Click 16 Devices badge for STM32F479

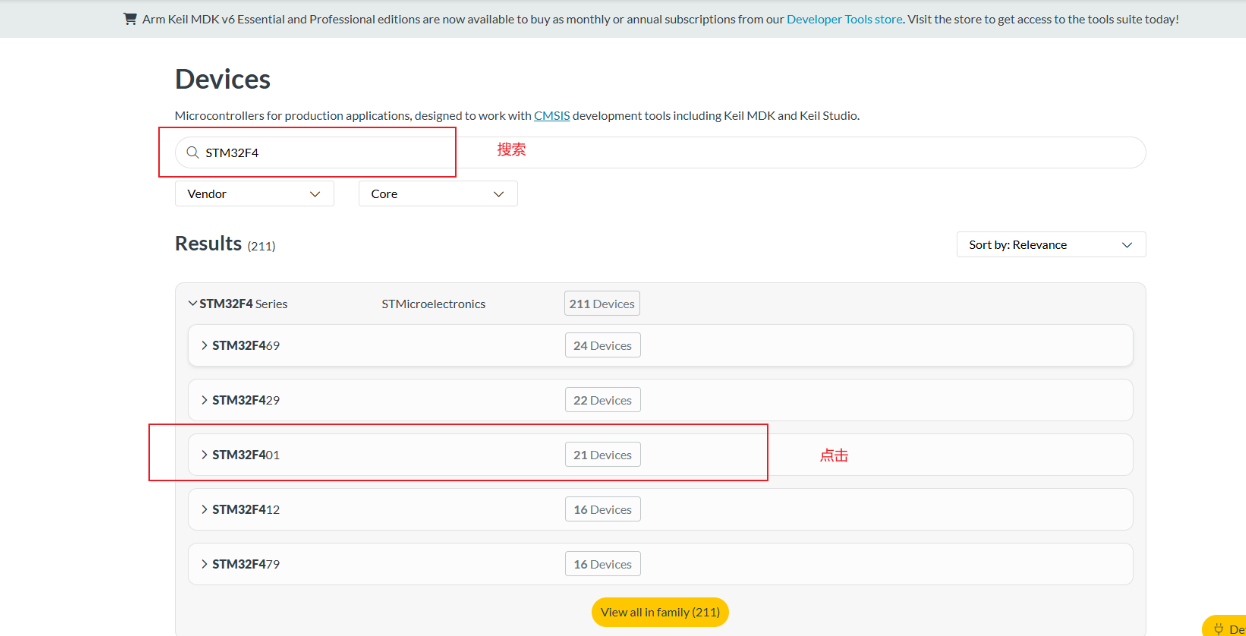[x=603, y=564]
